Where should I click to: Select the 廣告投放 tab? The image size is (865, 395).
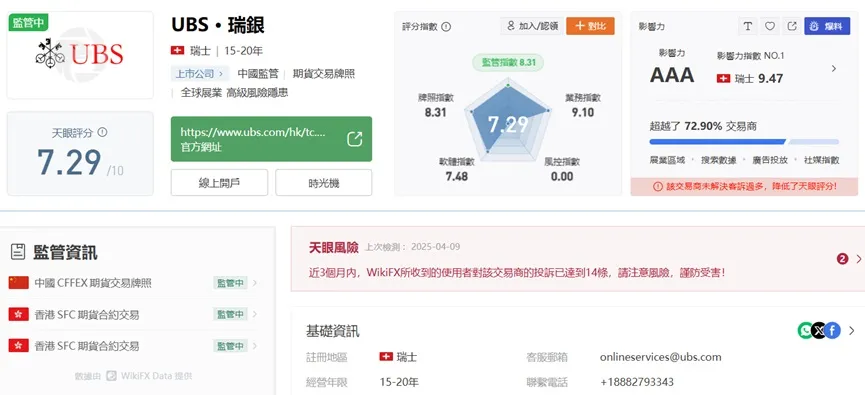coord(770,160)
